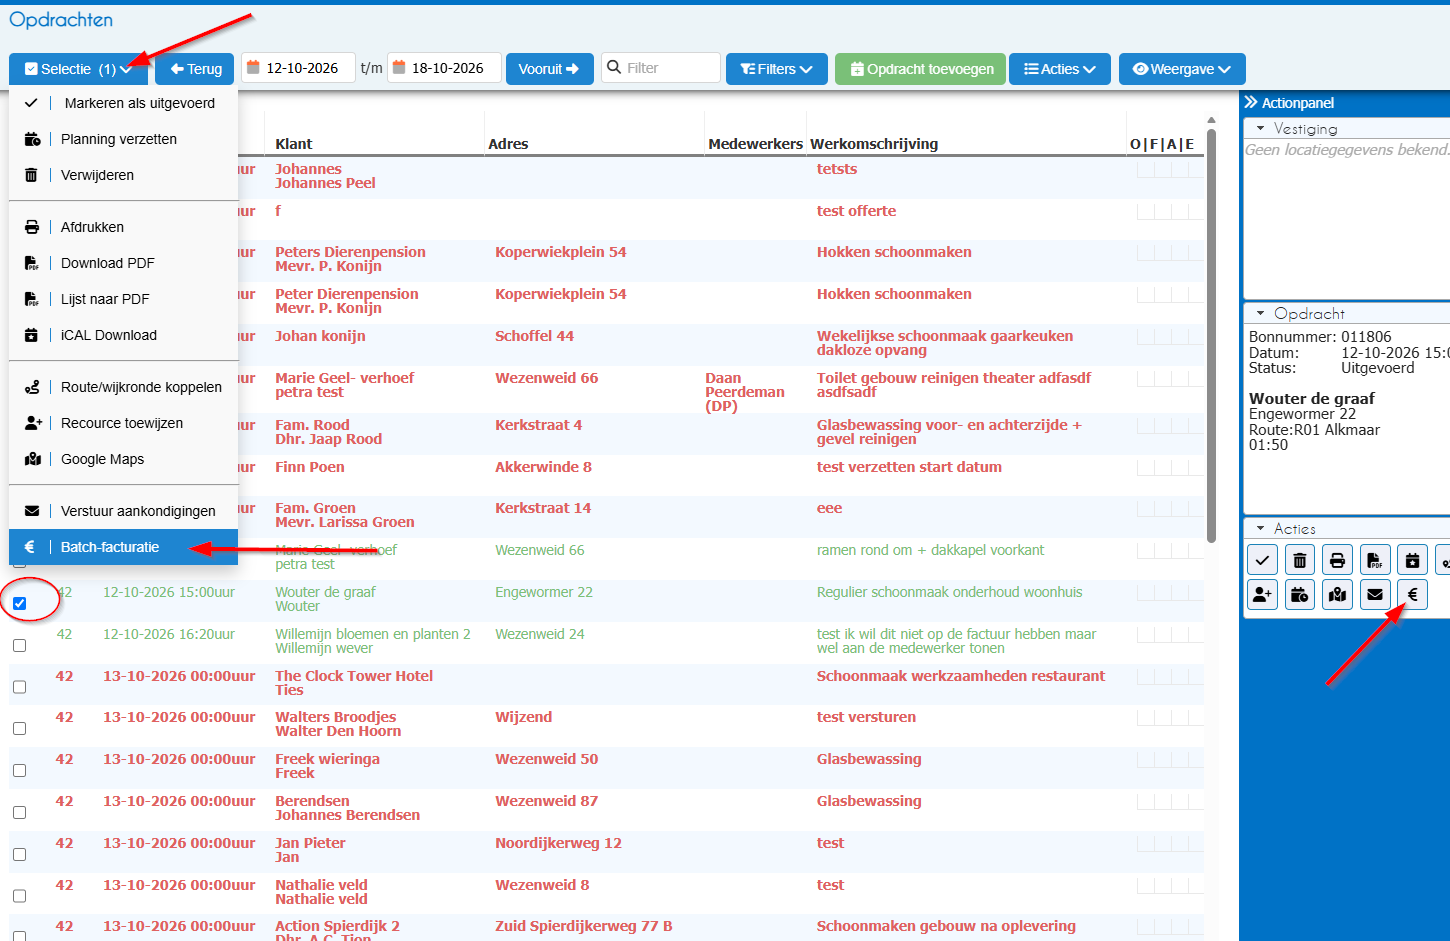
Task: Select Markeren als uitgevoerd menu item
Action: [x=124, y=103]
